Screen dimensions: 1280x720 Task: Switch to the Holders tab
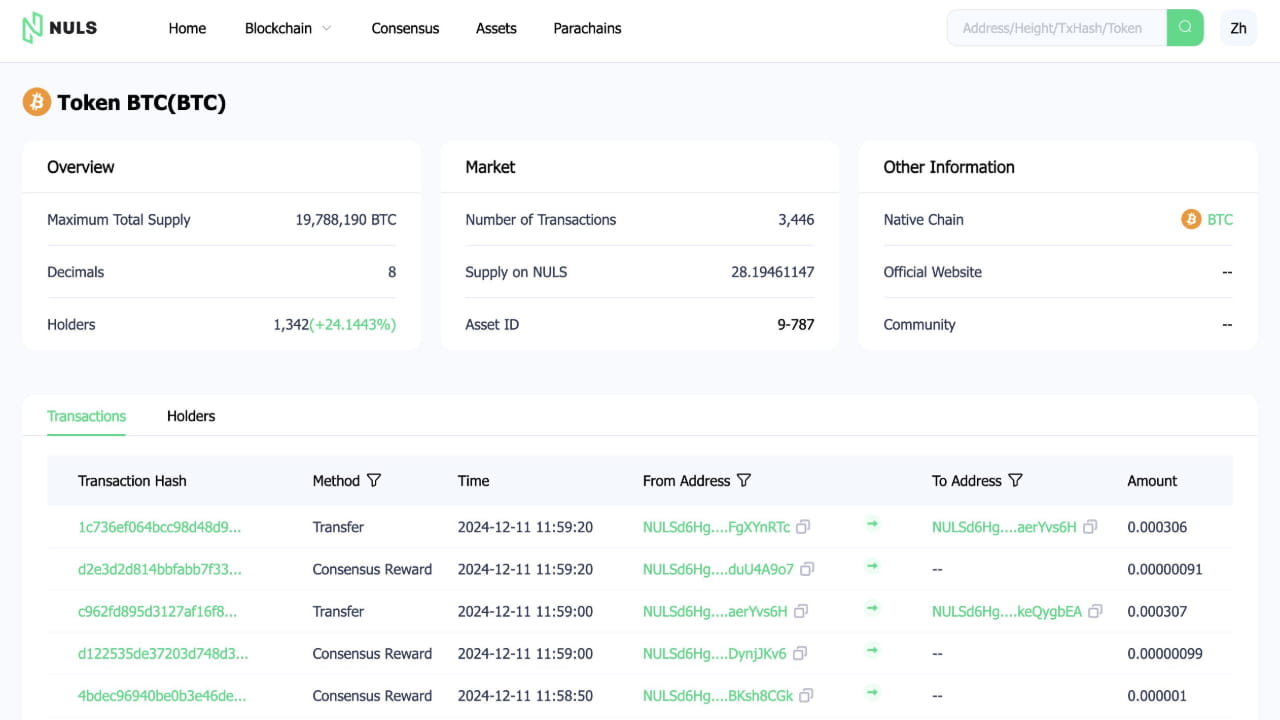tap(191, 416)
